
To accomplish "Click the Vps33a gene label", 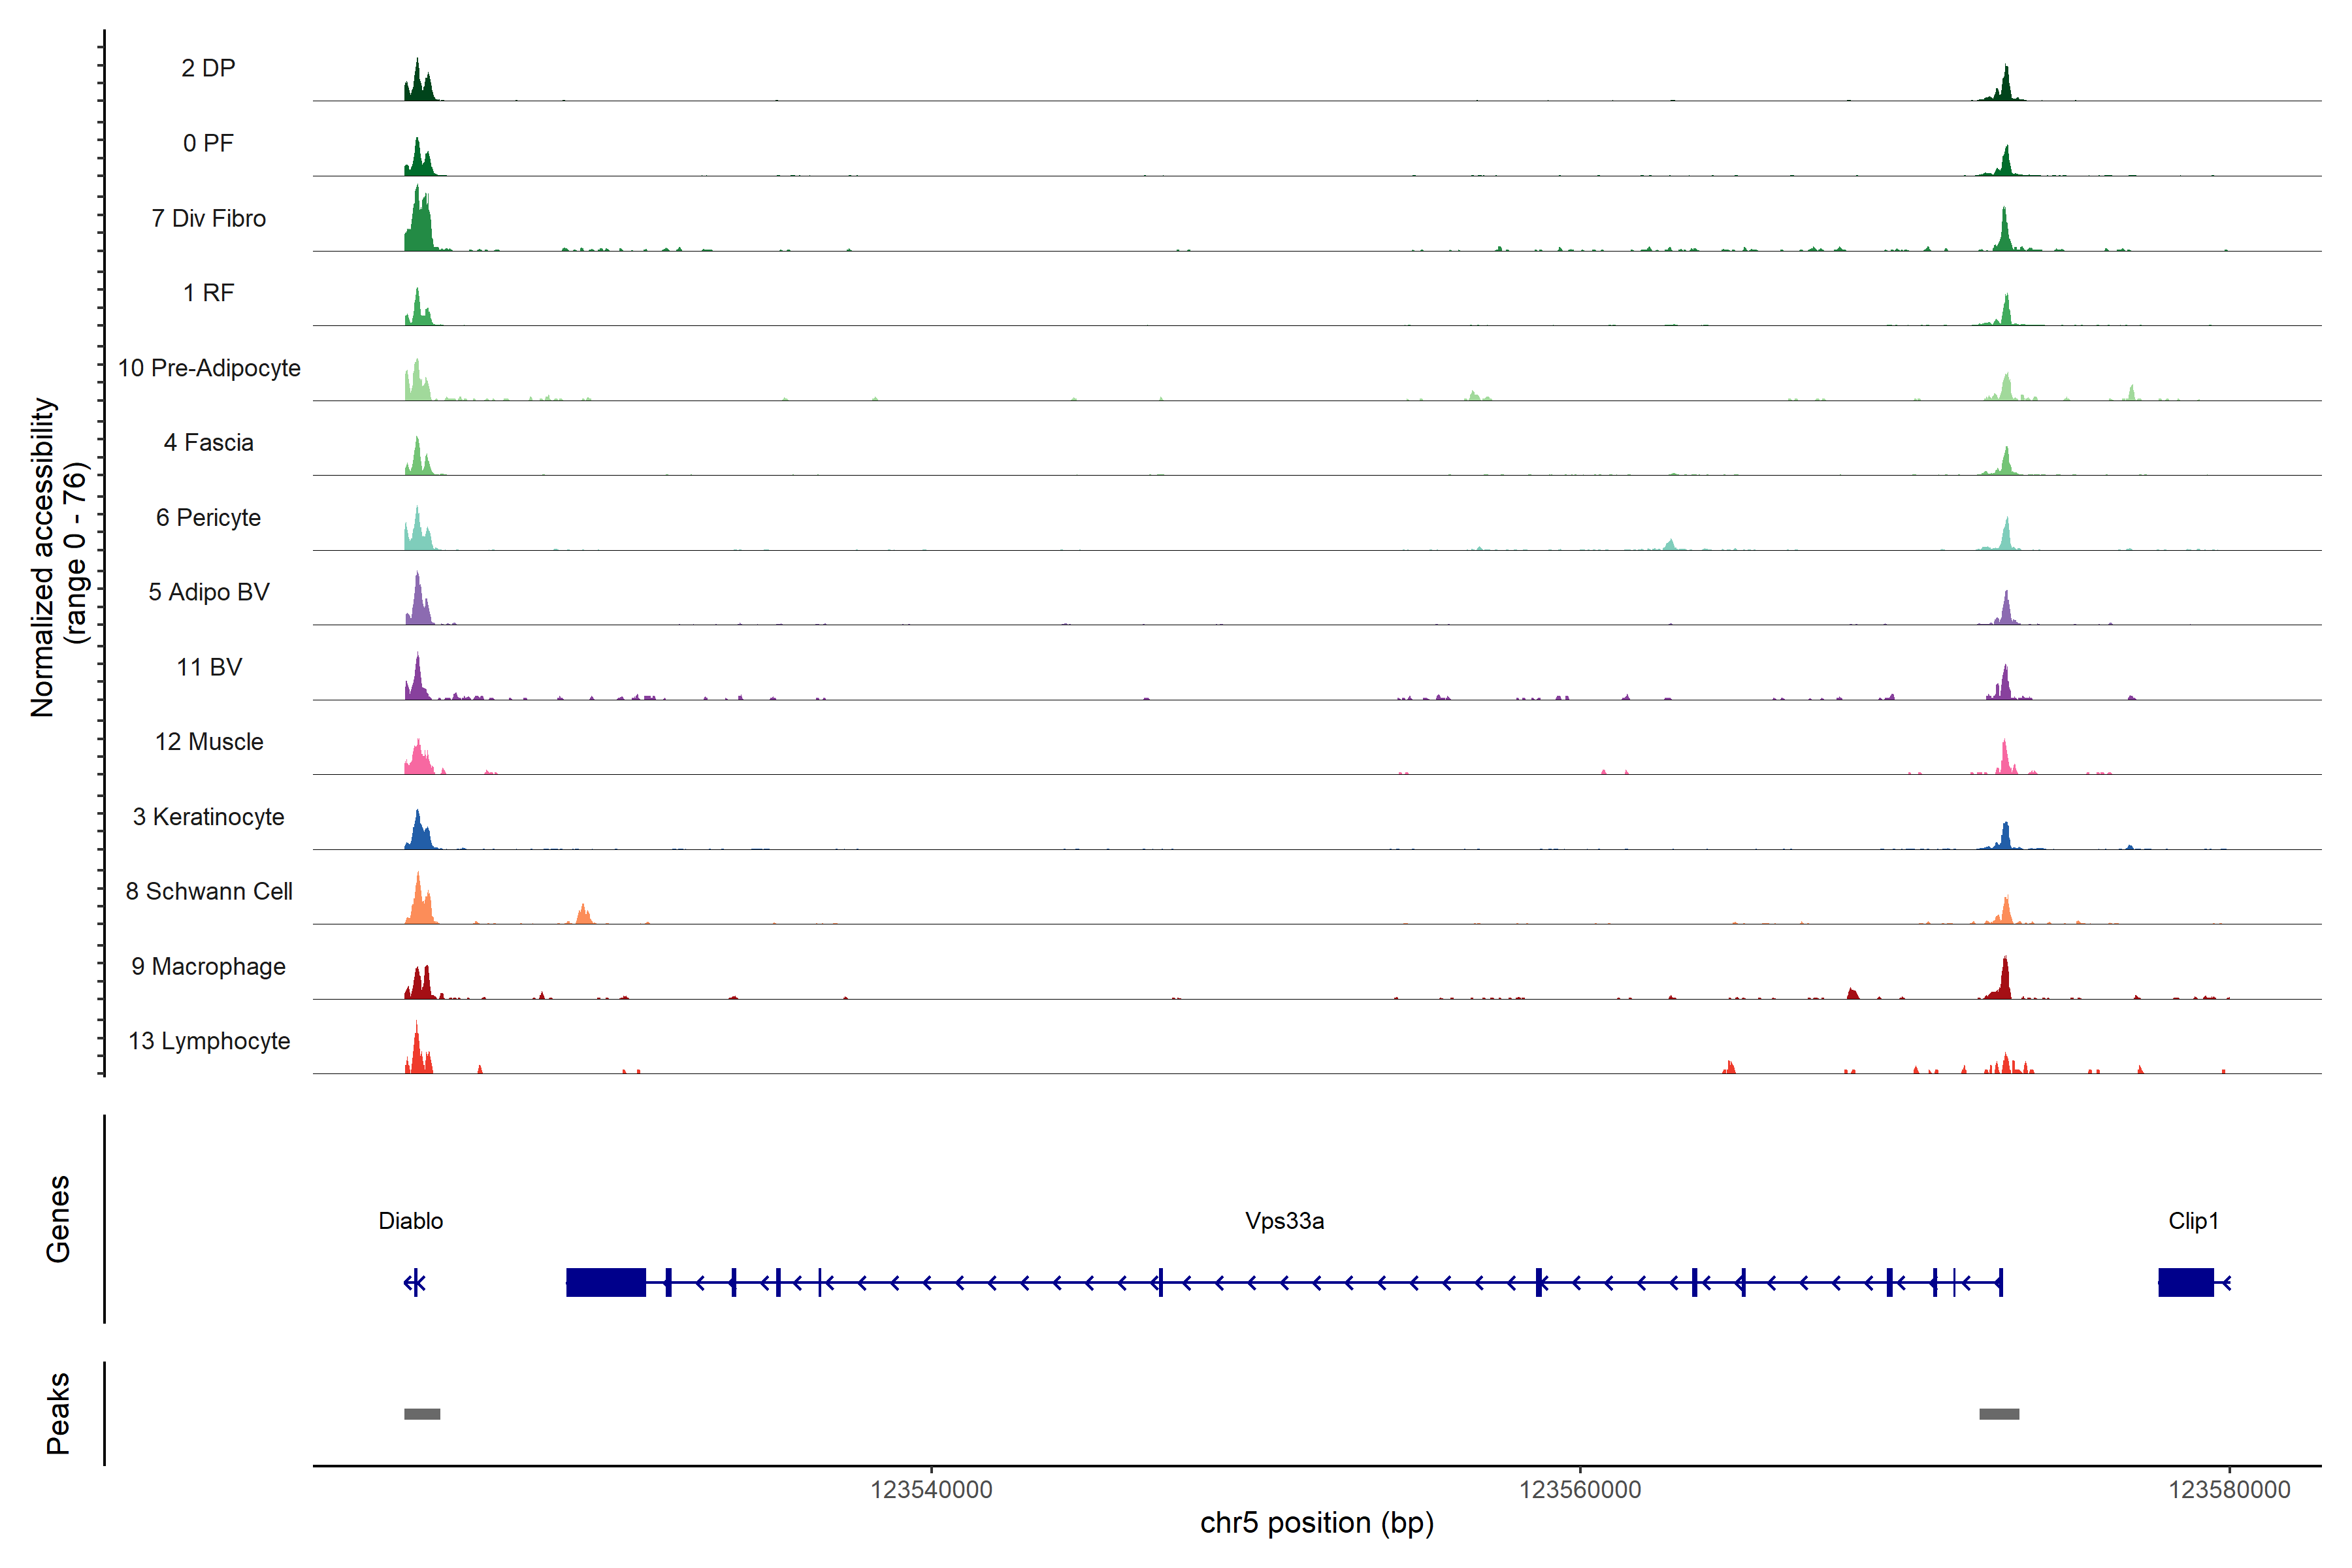I will click(x=1284, y=1221).
